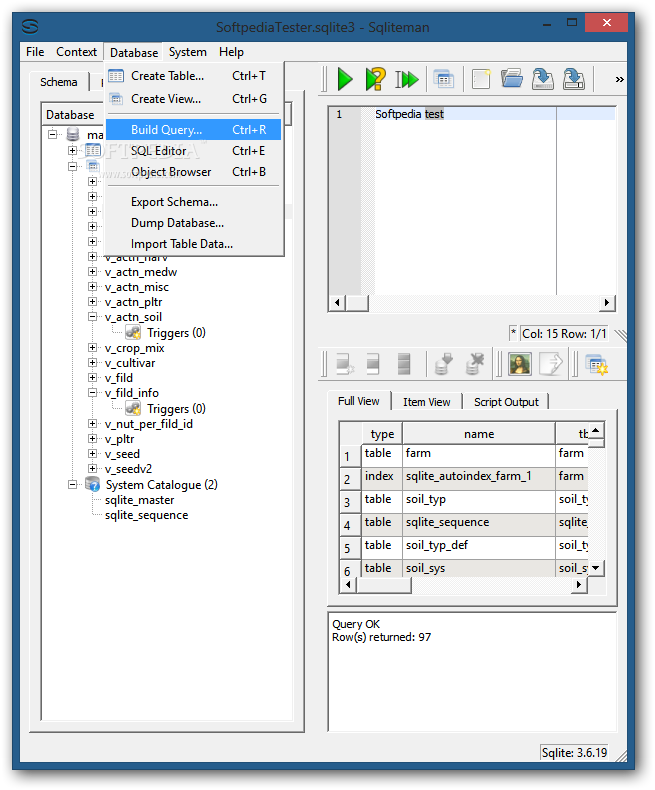655x790 pixels.
Task: Click the duplicate row icon
Action: tap(373, 364)
